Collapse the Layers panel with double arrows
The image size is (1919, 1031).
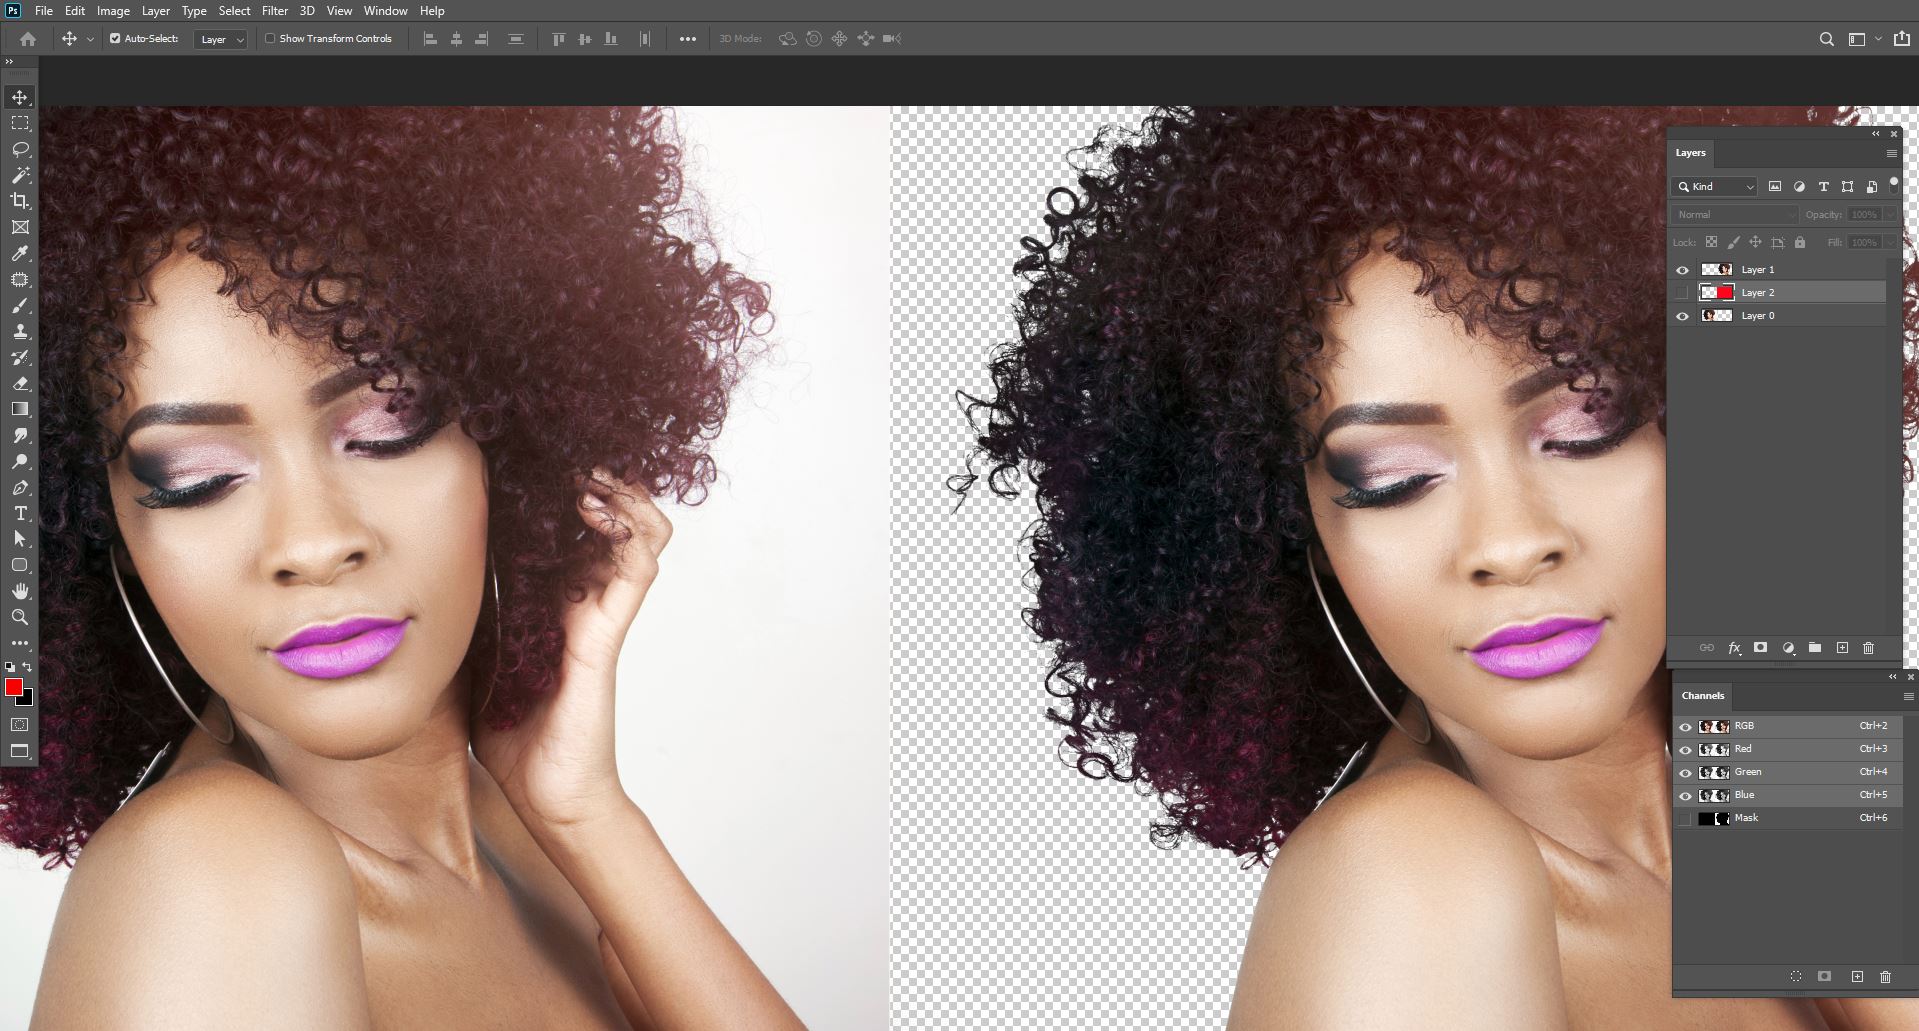click(x=1876, y=134)
